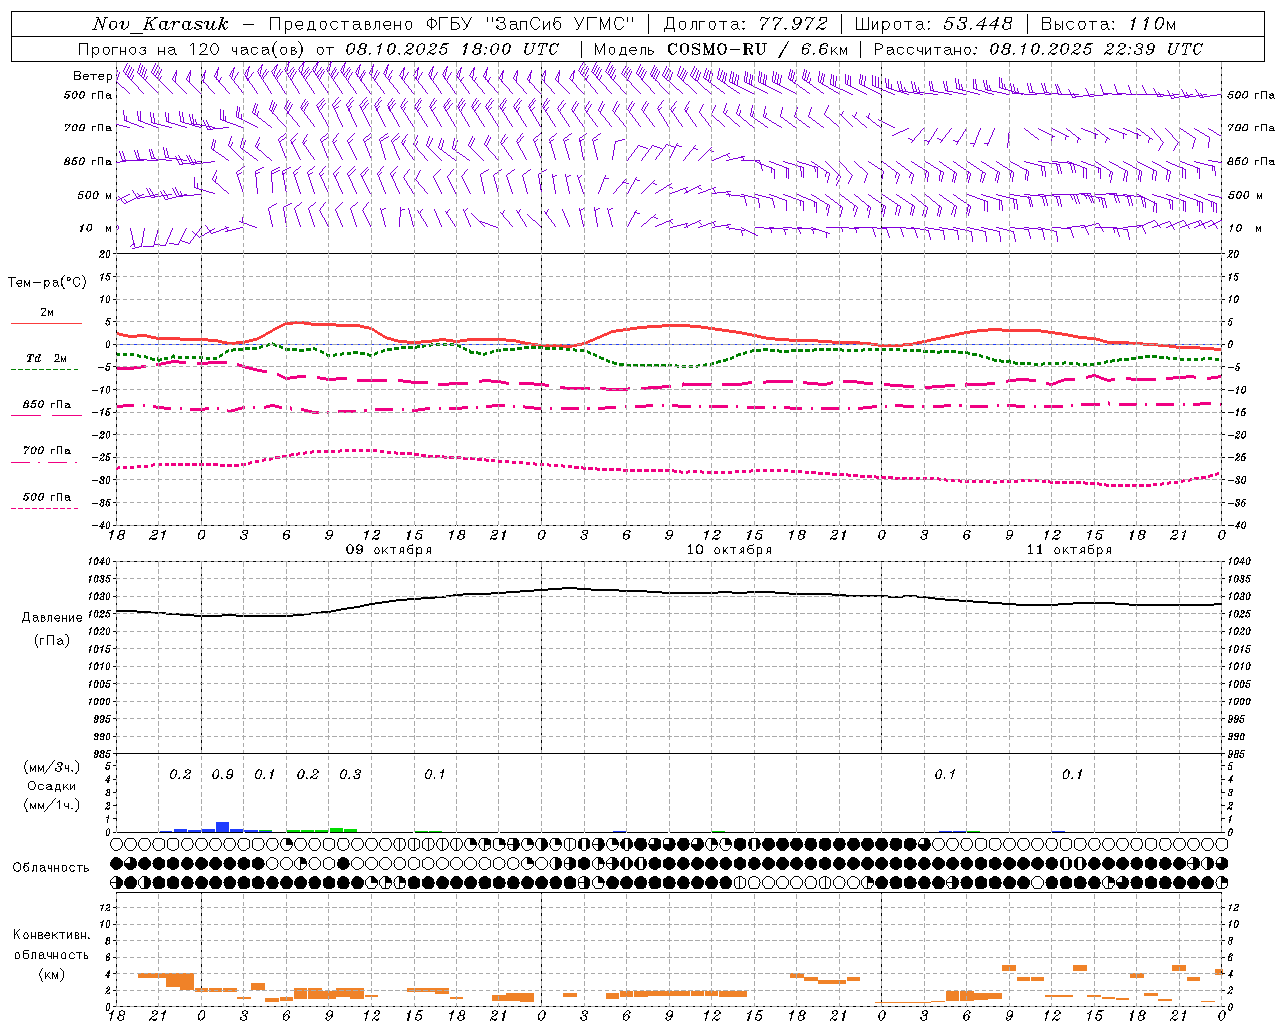Click the 0.9 precipitation amount value

222,775
